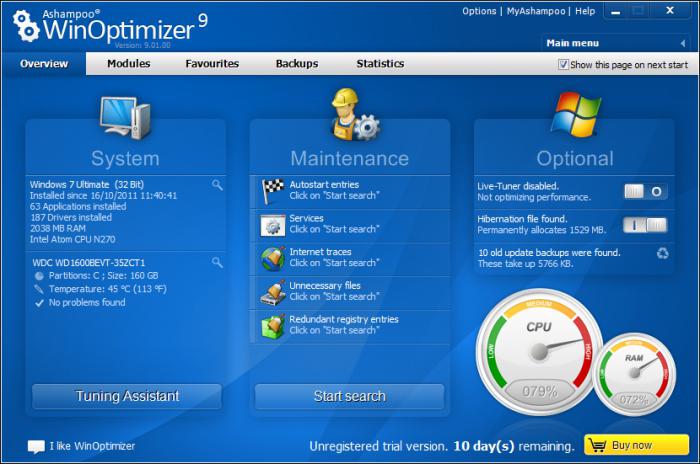Click the Redundant registry entries green cube icon
Image resolution: width=700 pixels, height=464 pixels.
click(273, 326)
